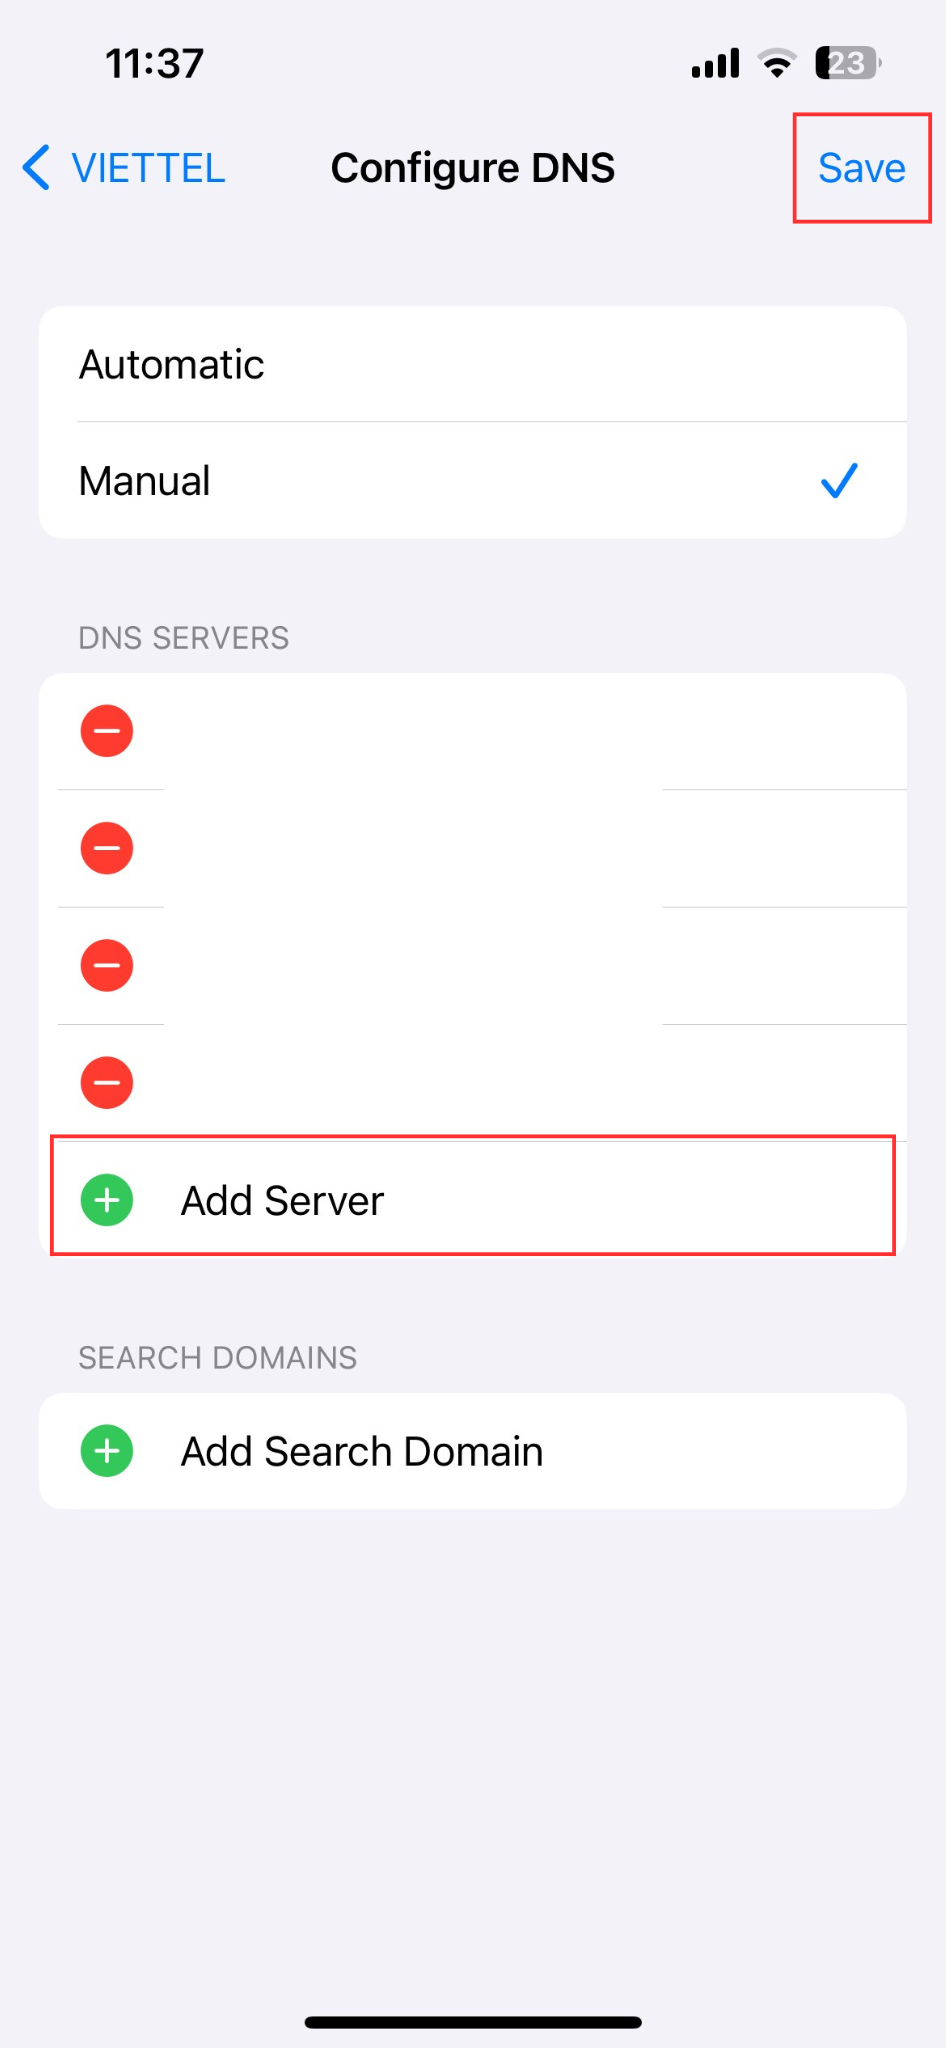Select the Automatic DNS option
The height and width of the screenshot is (2048, 946).
473,364
